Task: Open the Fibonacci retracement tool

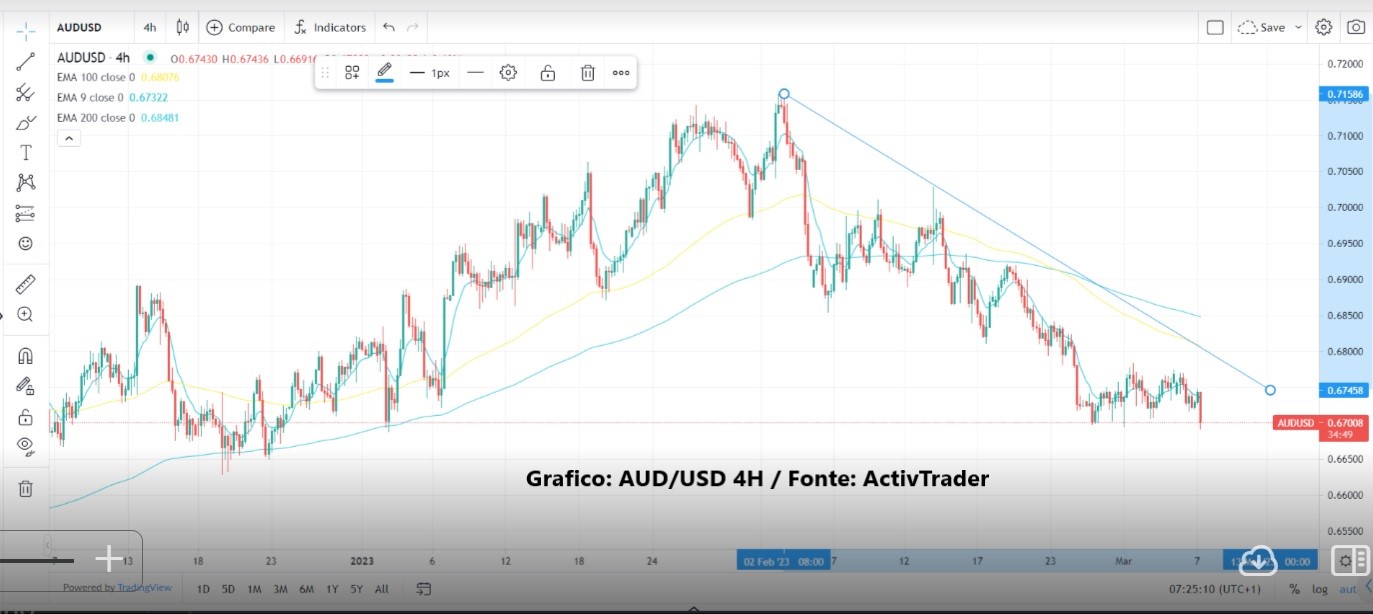Action: 25,92
